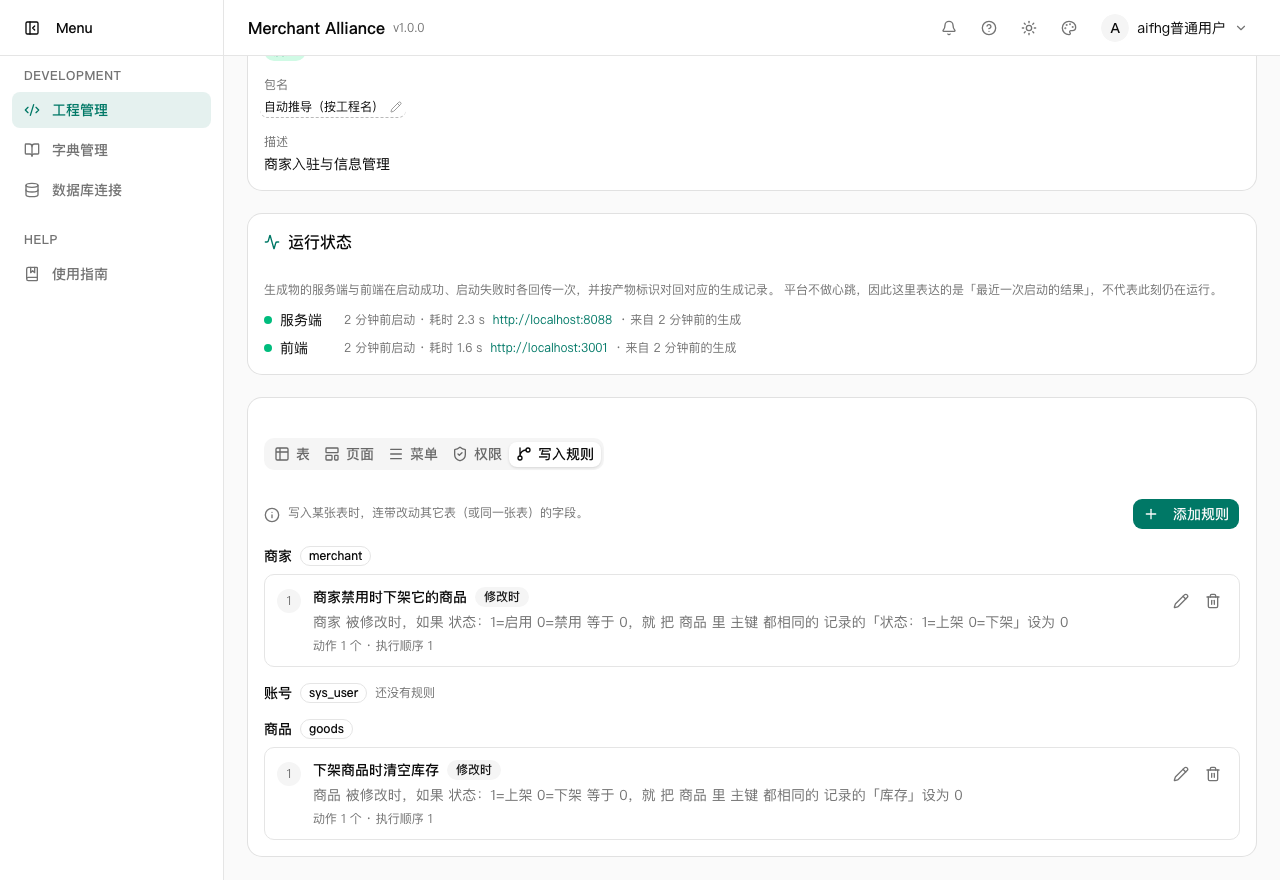The image size is (1280, 880).
Task: Click the 添加规则 button
Action: (1186, 514)
